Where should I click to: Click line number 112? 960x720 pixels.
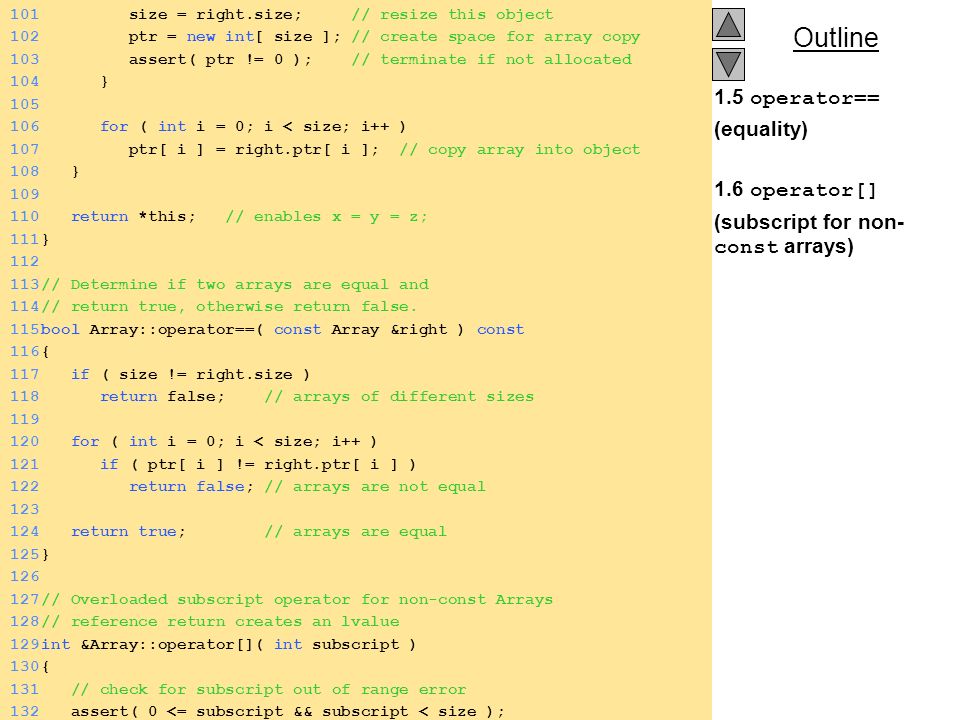tap(24, 262)
